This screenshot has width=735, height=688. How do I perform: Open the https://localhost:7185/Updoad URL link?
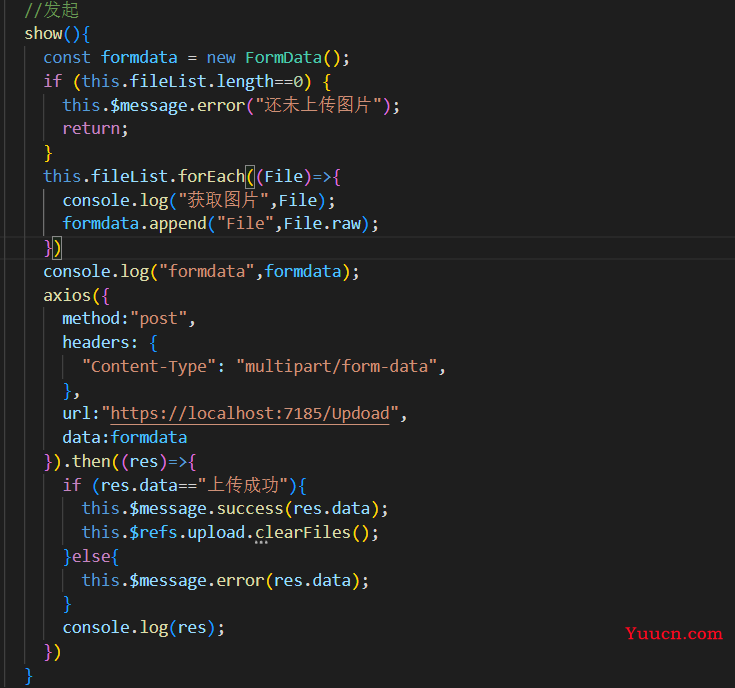pyautogui.click(x=250, y=413)
